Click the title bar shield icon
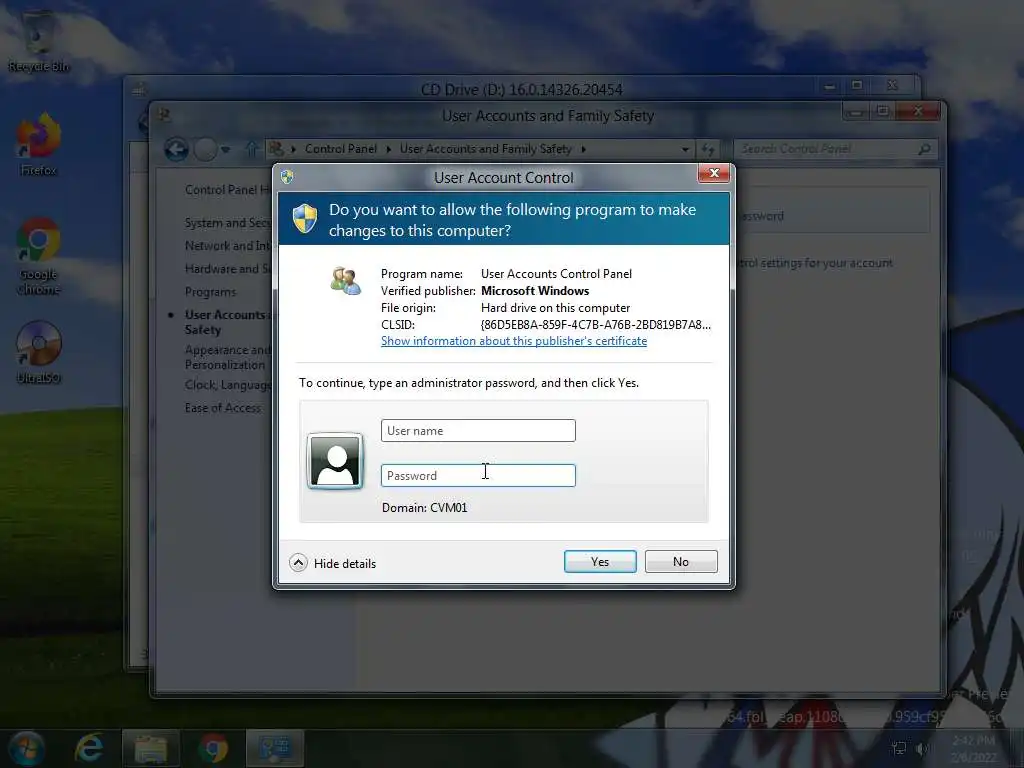Viewport: 1024px width, 768px height. (x=287, y=176)
